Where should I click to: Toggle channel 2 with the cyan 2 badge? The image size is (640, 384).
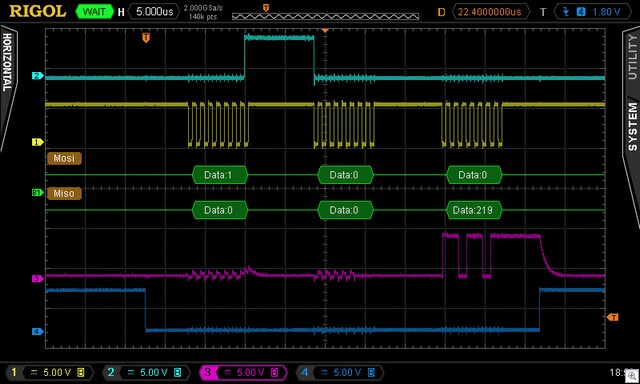pos(111,372)
